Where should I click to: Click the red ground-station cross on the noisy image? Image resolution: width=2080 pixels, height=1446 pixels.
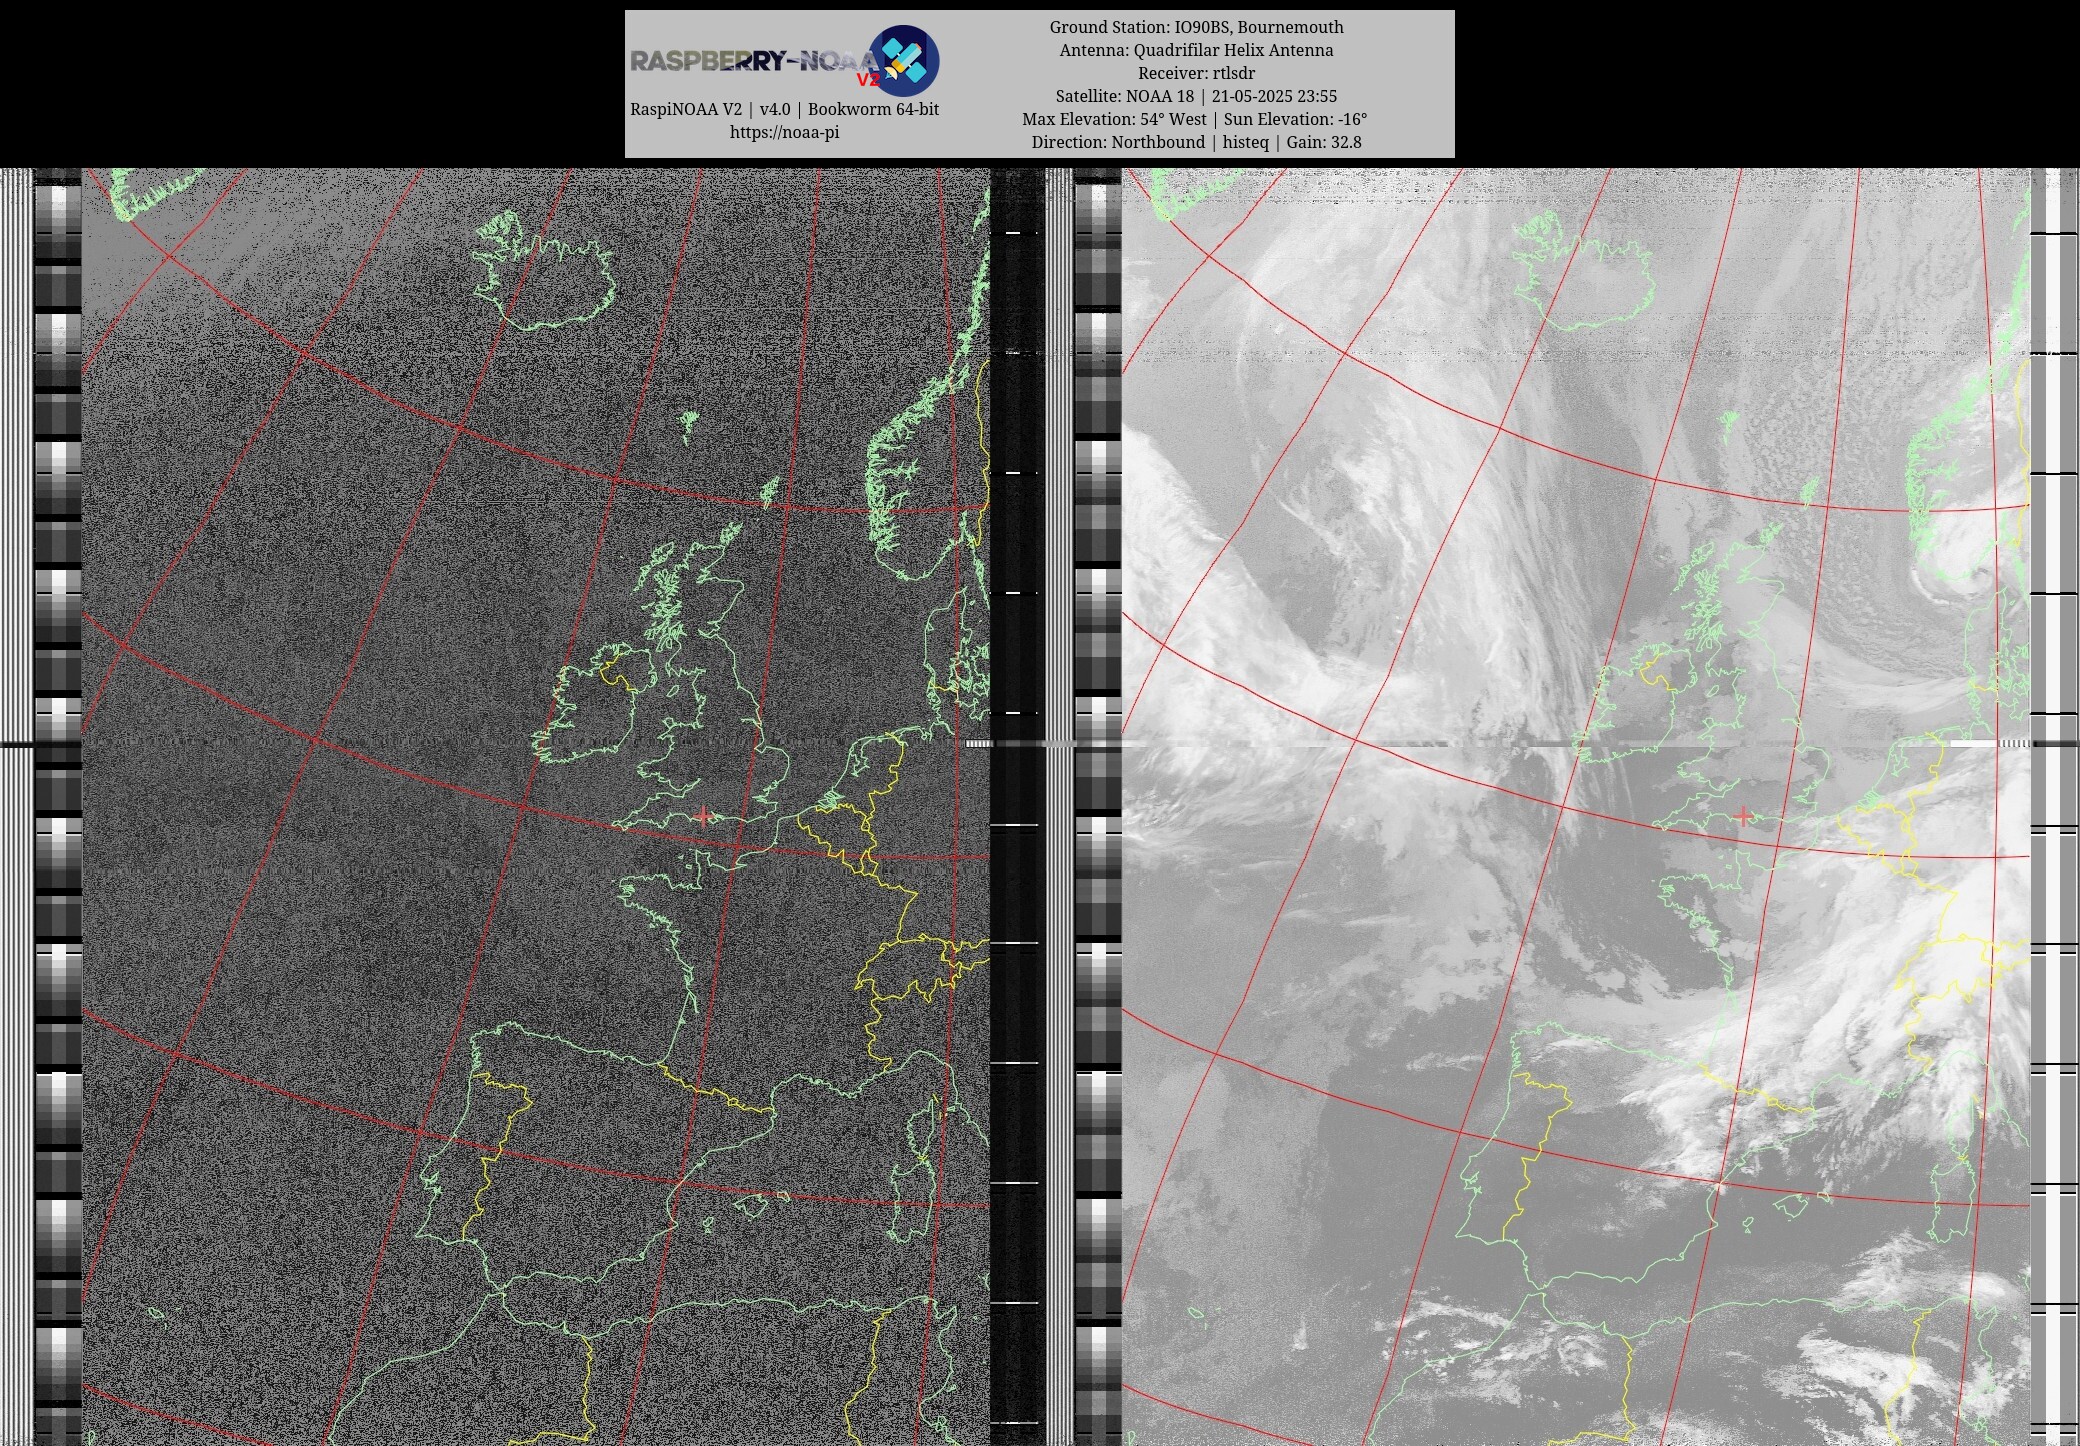tap(704, 816)
